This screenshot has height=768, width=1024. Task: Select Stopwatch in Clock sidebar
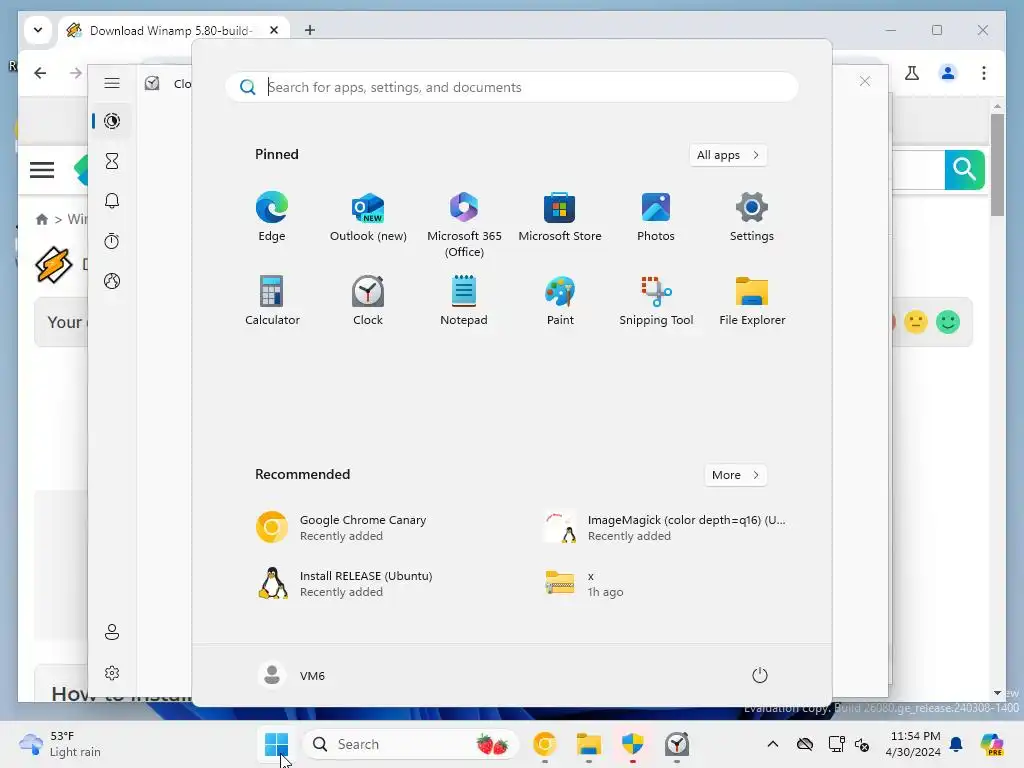[x=112, y=241]
